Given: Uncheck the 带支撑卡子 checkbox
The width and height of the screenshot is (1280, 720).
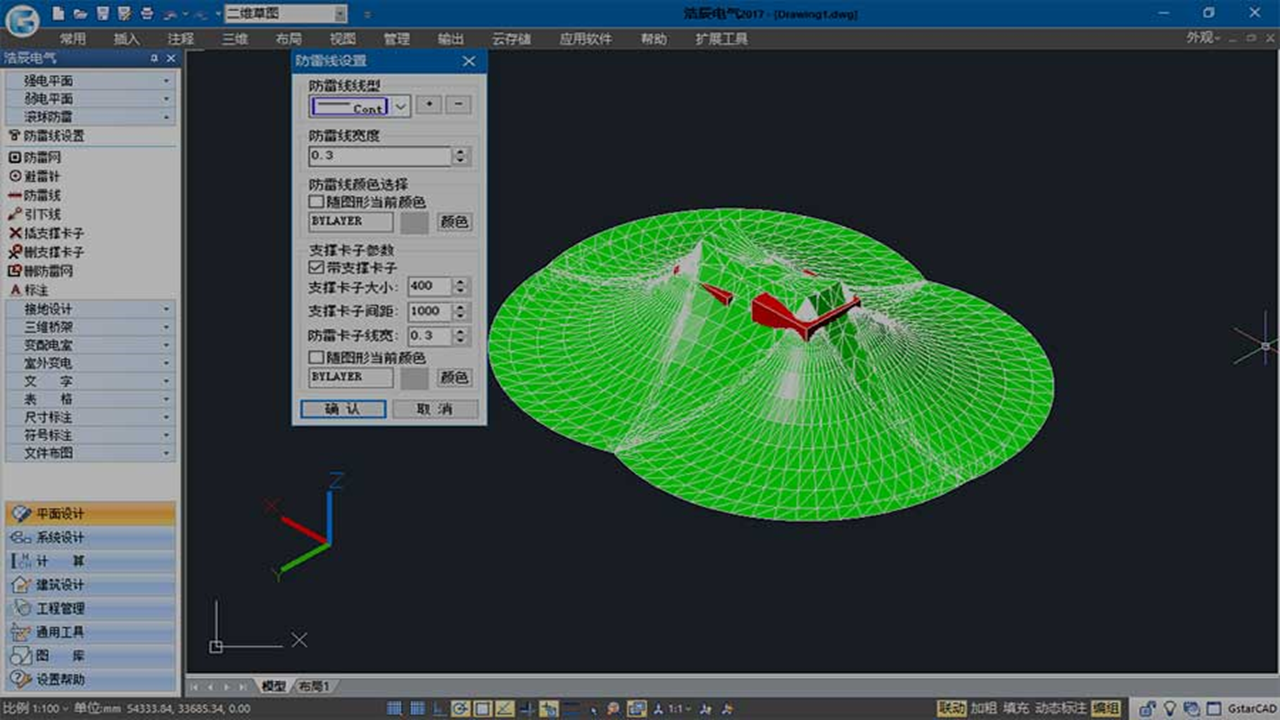Looking at the screenshot, I should coord(317,268).
